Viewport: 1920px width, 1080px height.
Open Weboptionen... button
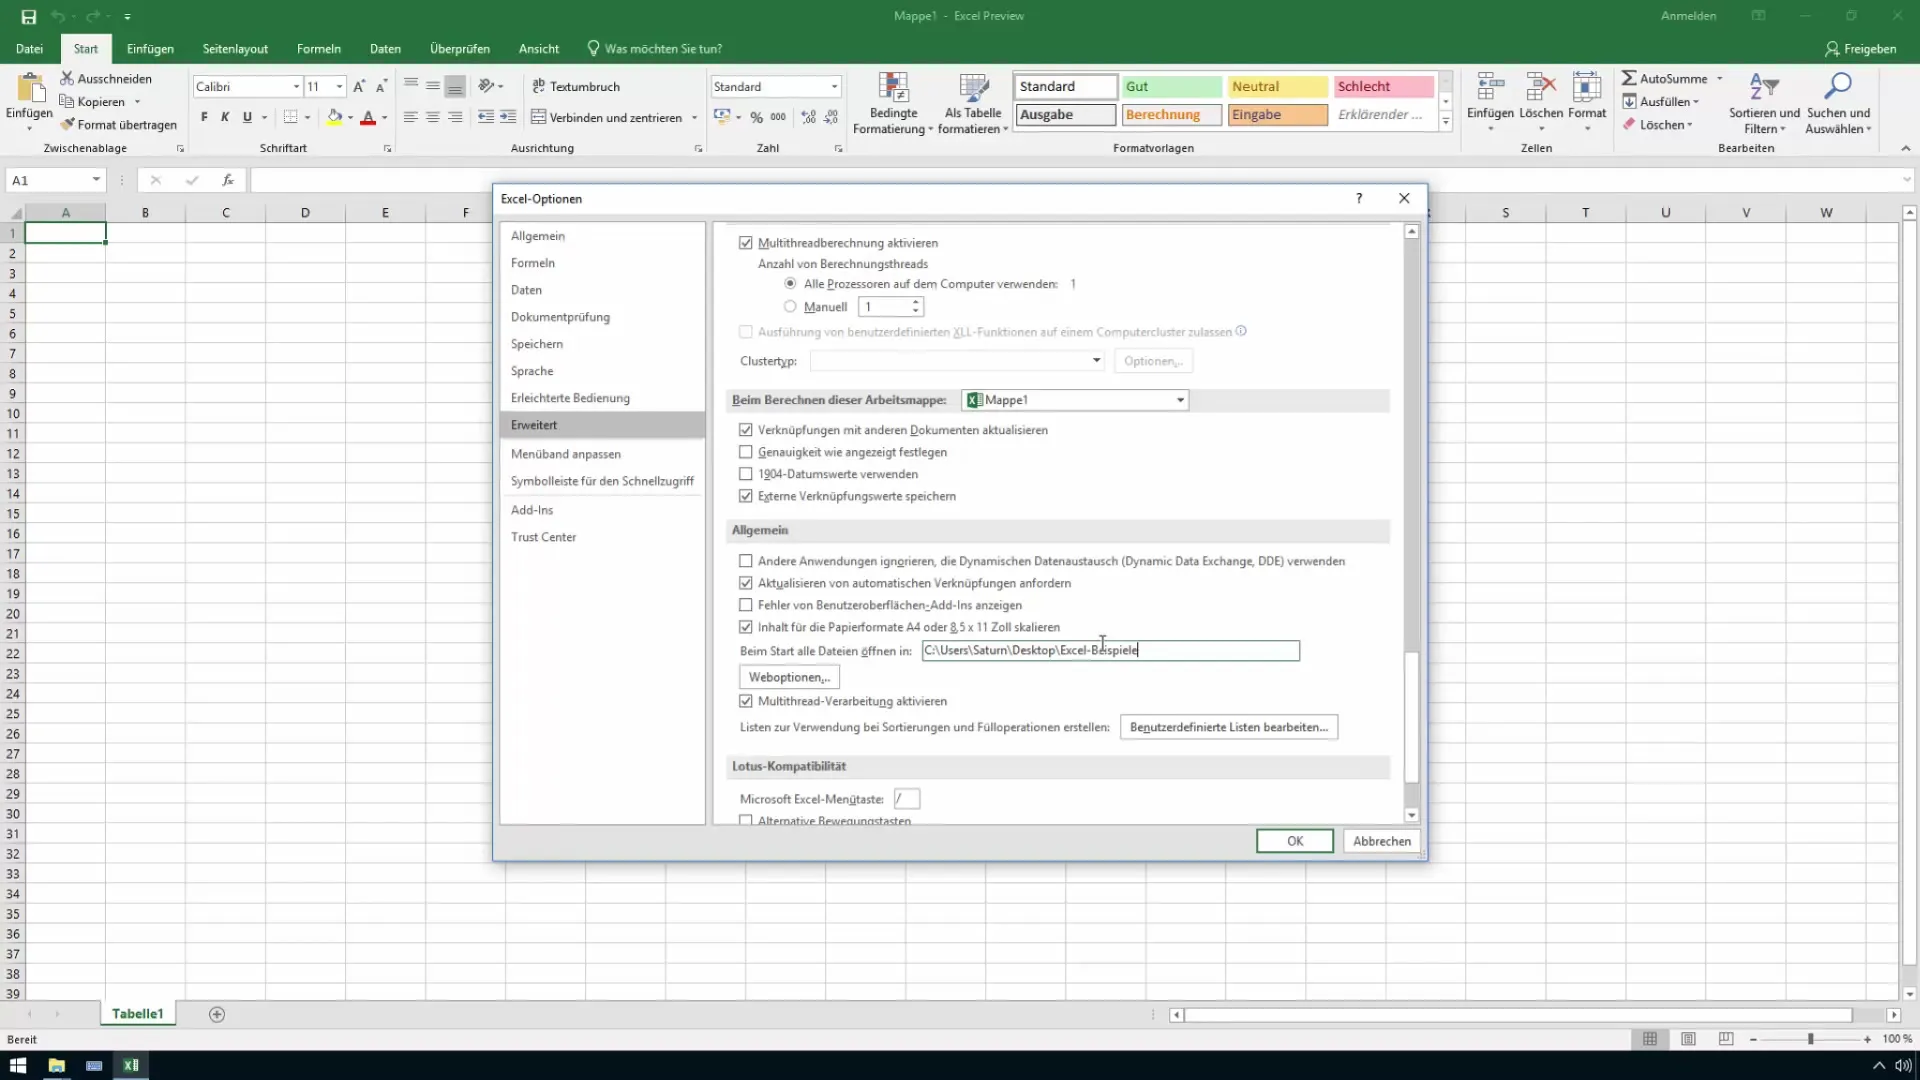(x=789, y=677)
